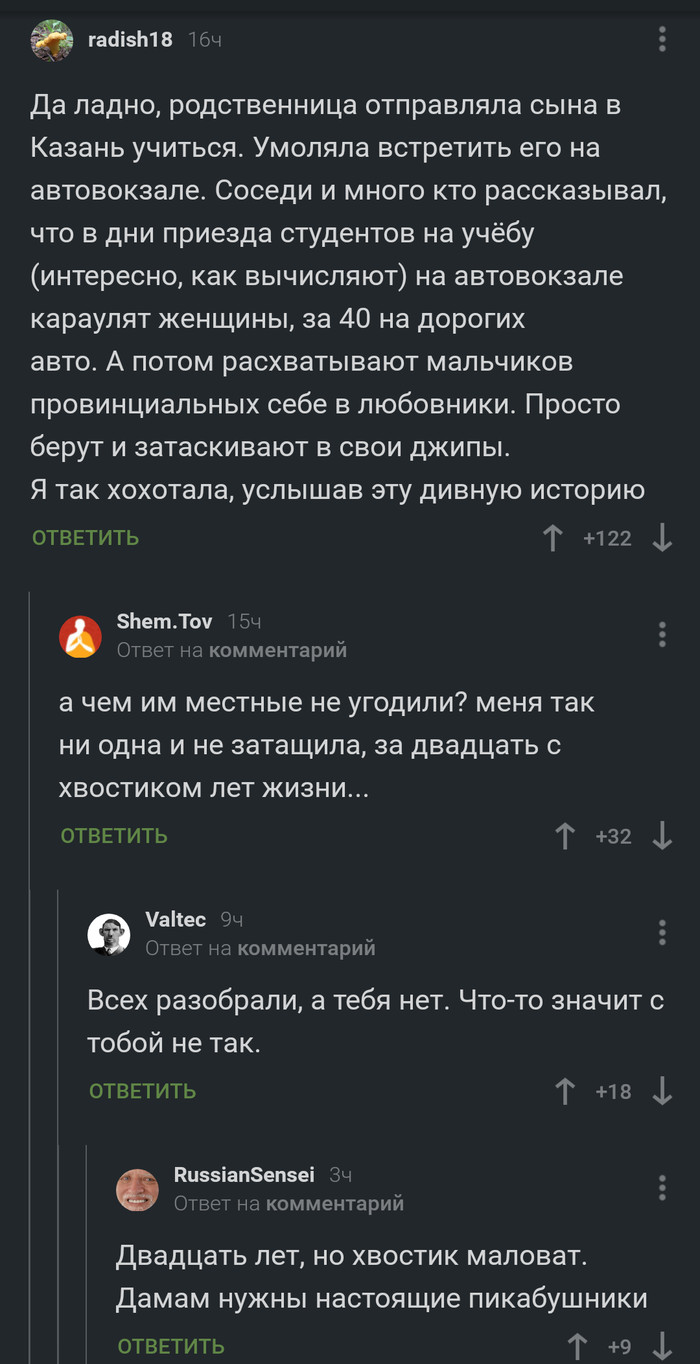Click the down arrow next to +122

click(661, 537)
